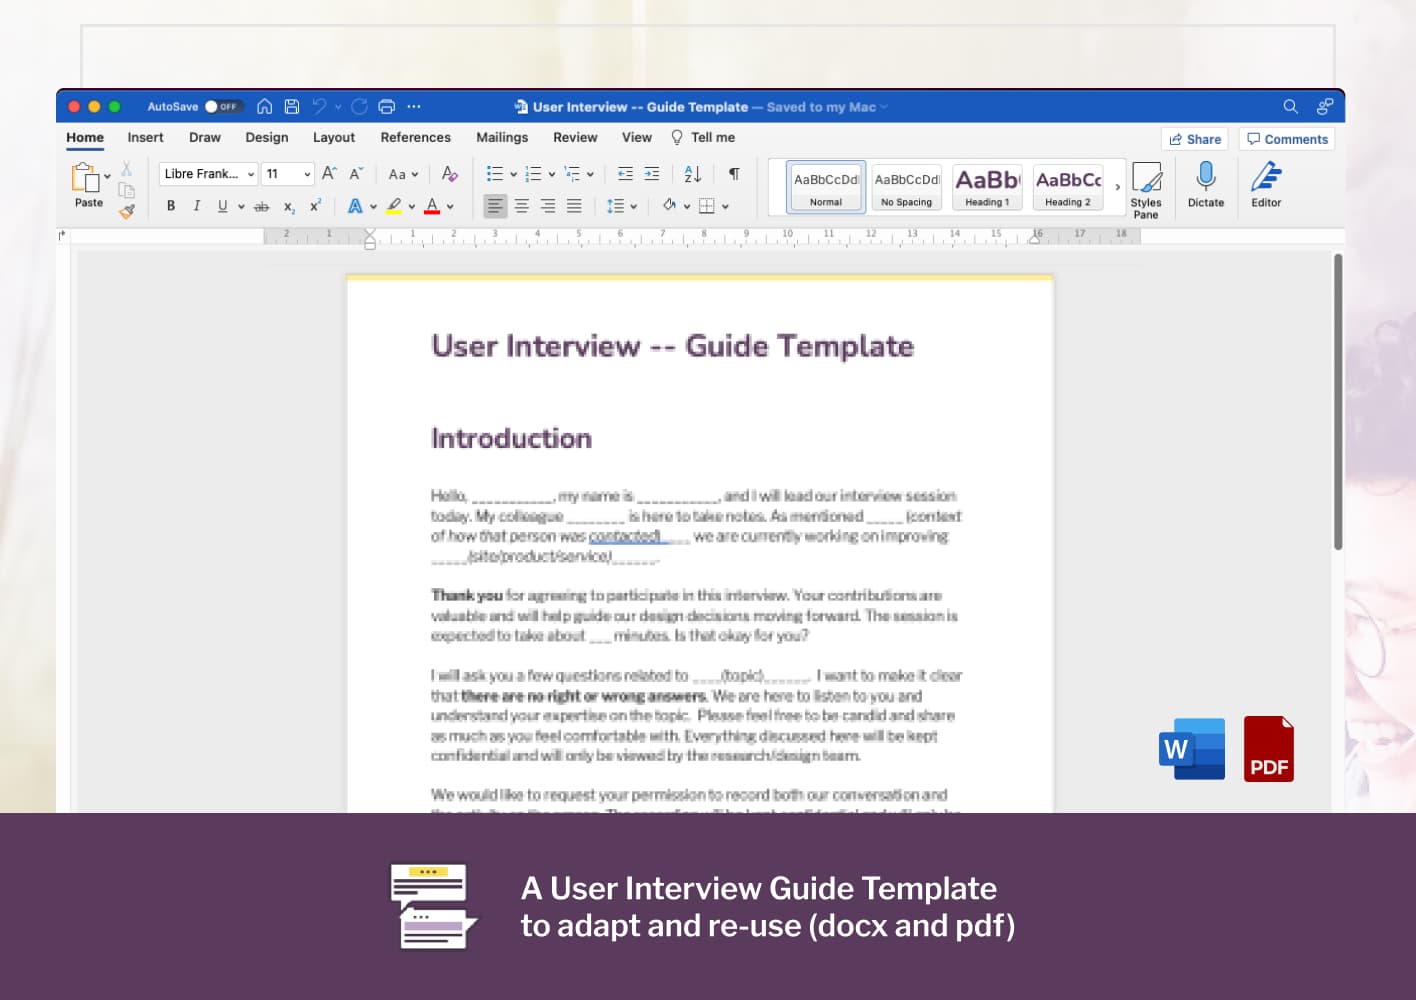Click the Share button
This screenshot has width=1416, height=1000.
coord(1195,139)
